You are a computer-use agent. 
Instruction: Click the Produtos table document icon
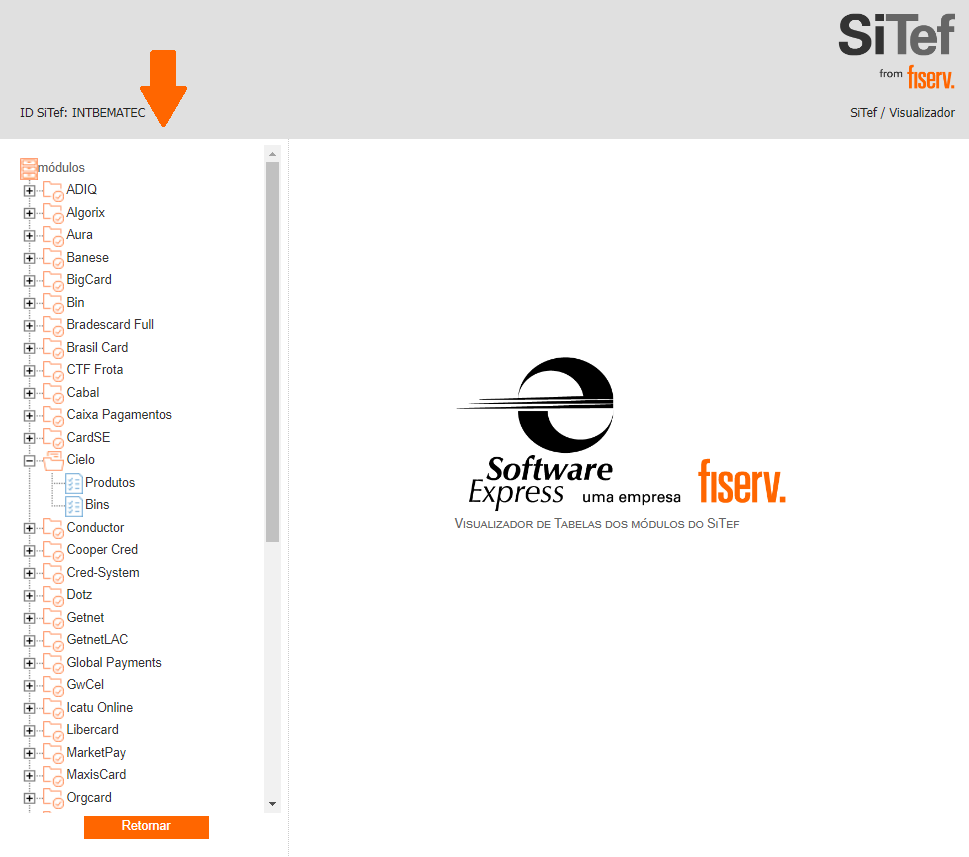(74, 483)
